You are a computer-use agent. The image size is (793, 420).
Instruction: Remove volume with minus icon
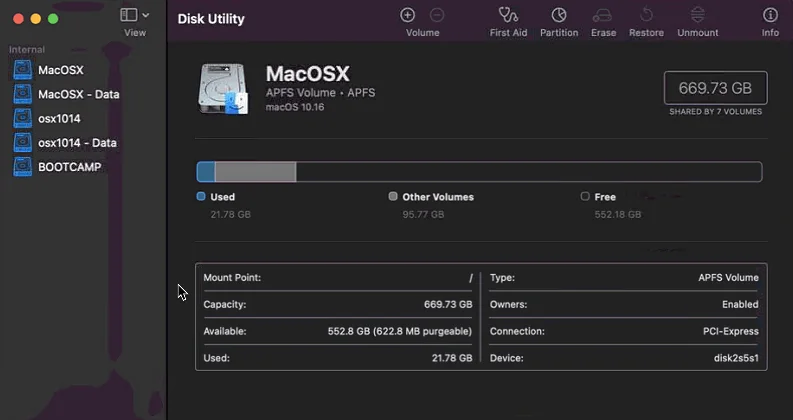click(437, 15)
